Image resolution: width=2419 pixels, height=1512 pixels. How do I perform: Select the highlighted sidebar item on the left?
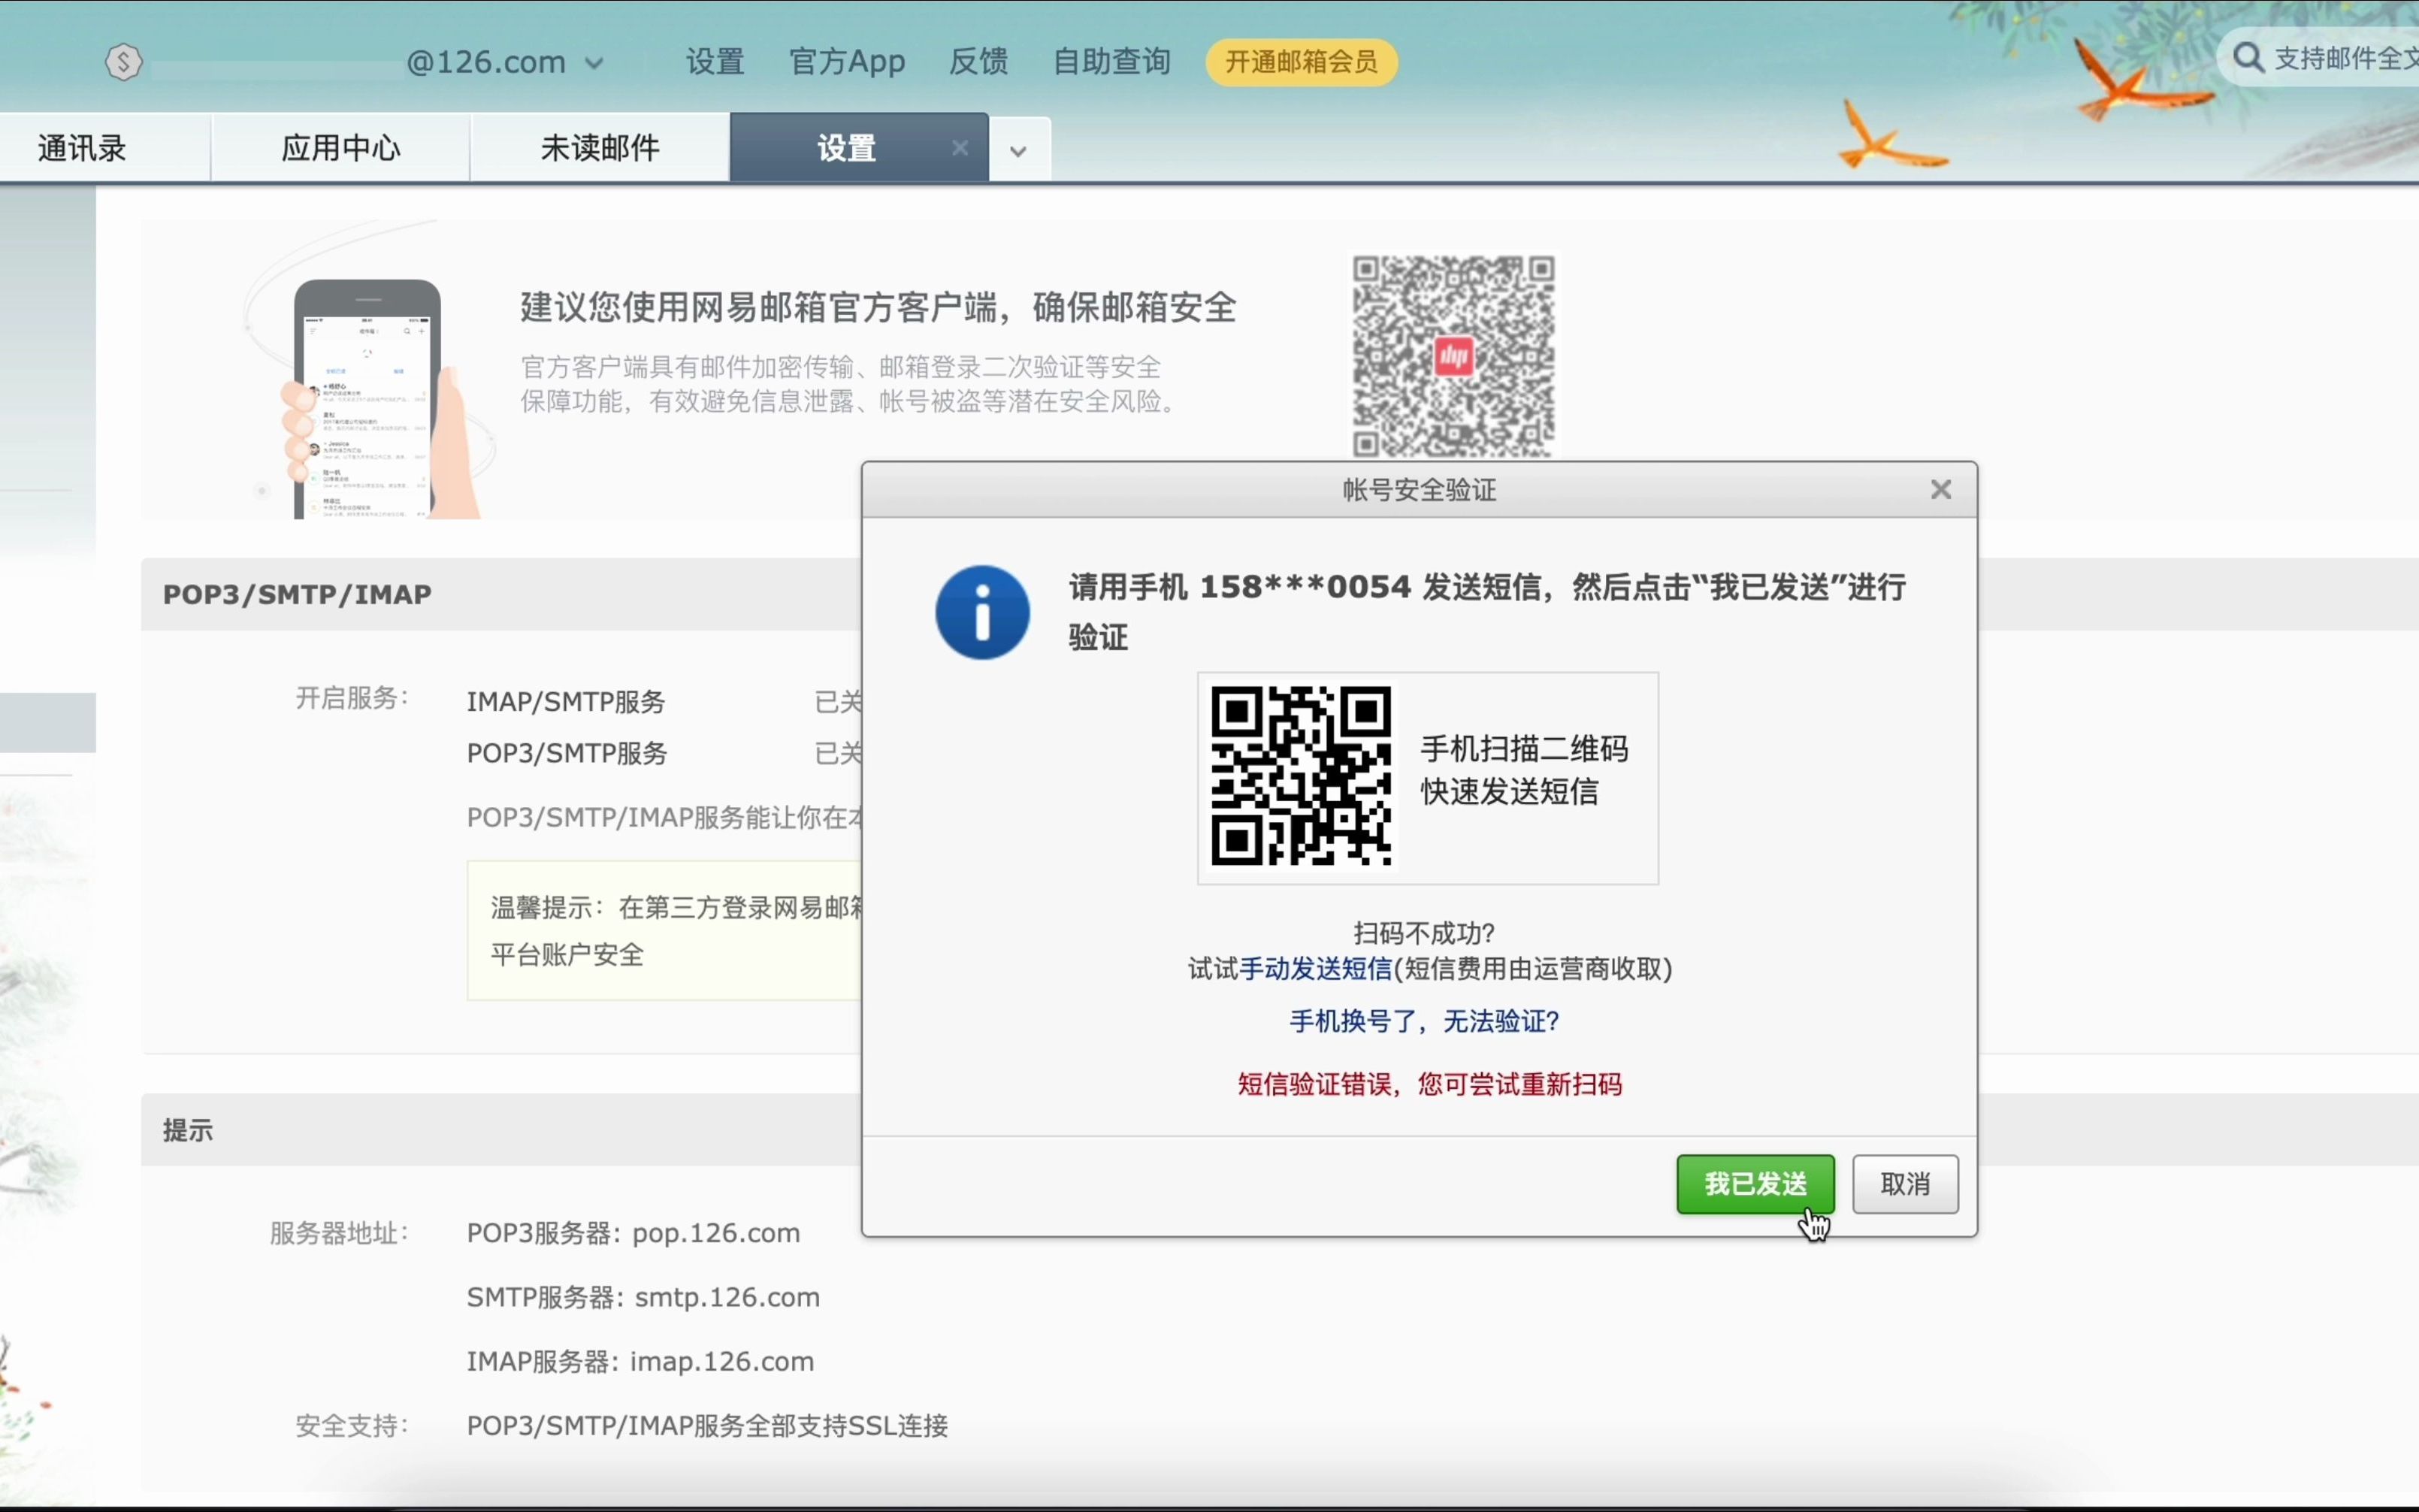48,722
